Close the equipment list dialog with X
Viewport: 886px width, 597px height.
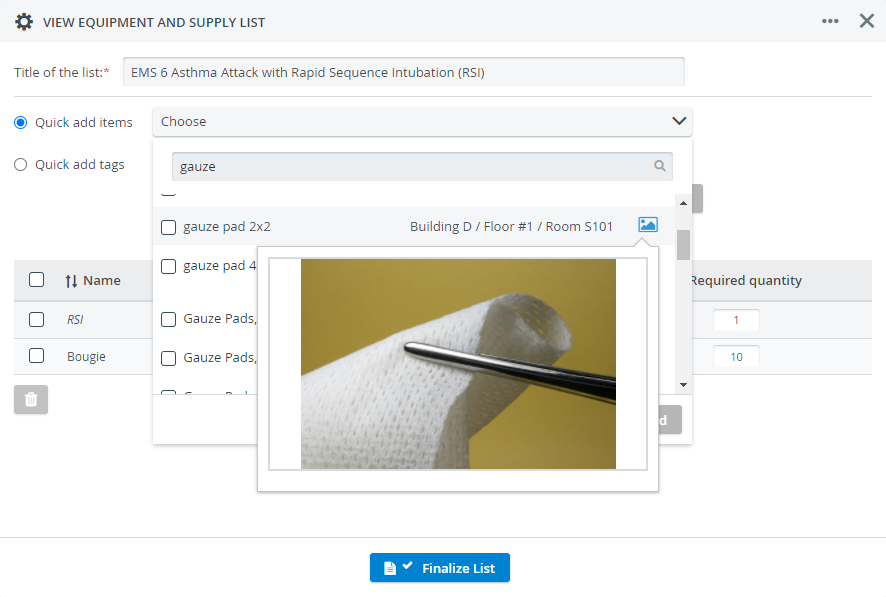pos(867,21)
